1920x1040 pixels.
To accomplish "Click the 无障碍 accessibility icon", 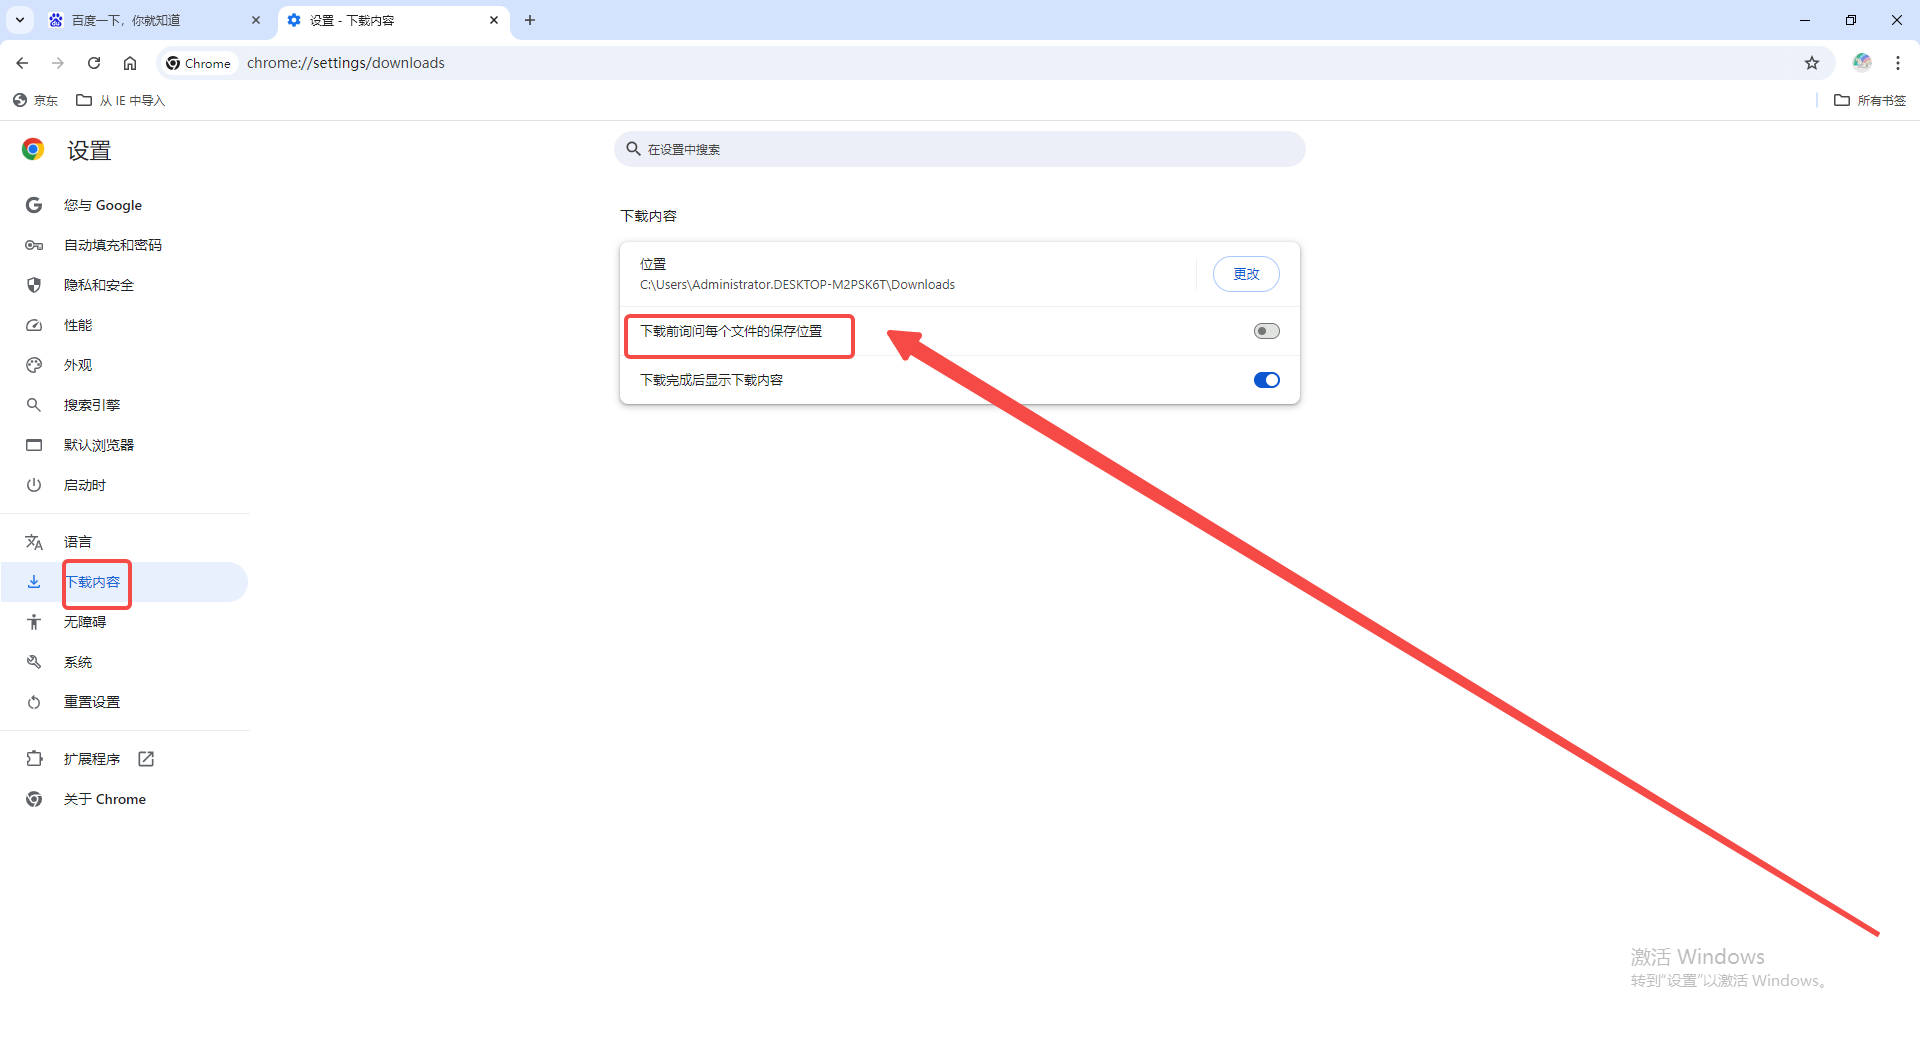I will pos(34,622).
